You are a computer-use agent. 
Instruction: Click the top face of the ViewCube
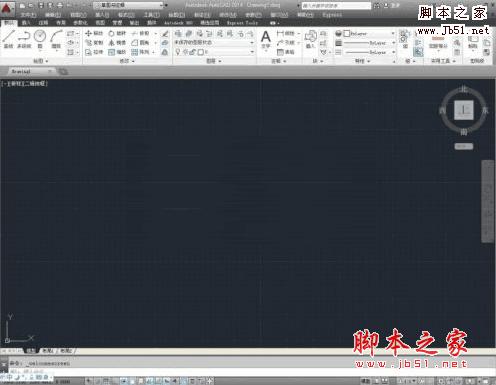464,110
